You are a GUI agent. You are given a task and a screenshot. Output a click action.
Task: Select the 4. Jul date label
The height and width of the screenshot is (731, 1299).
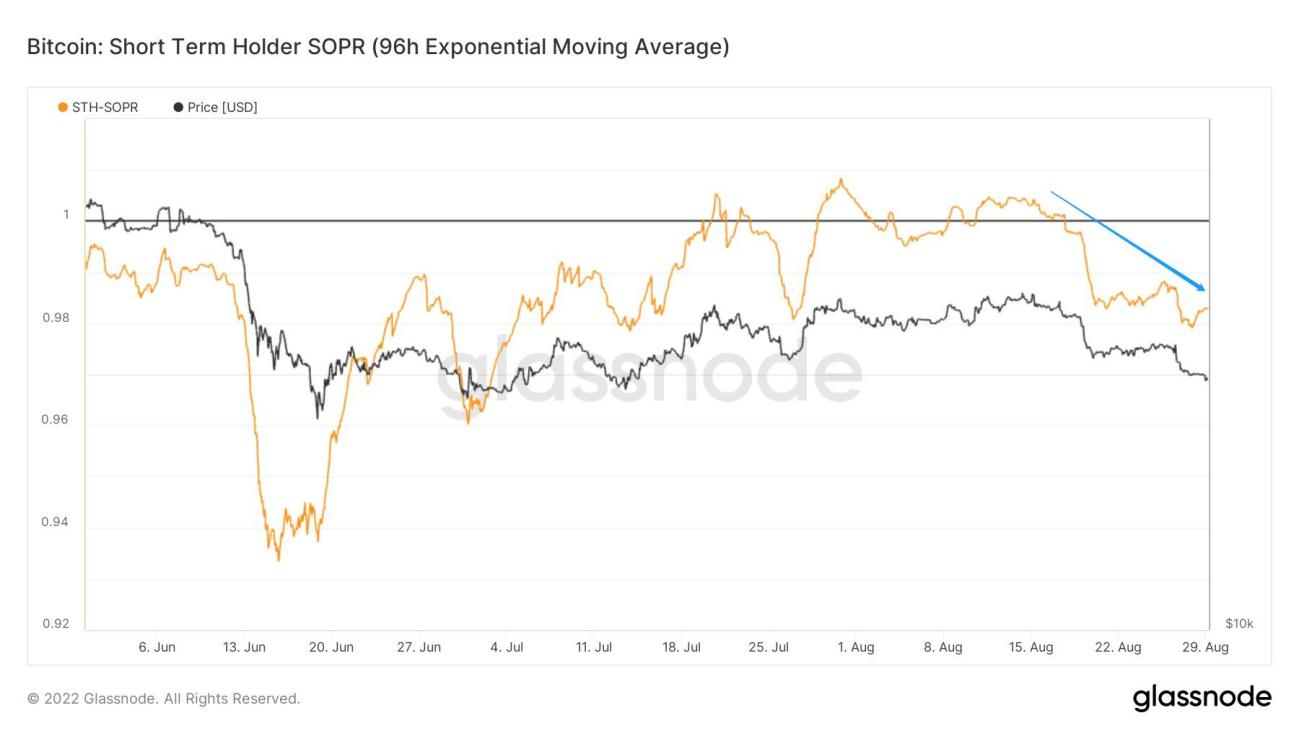506,647
